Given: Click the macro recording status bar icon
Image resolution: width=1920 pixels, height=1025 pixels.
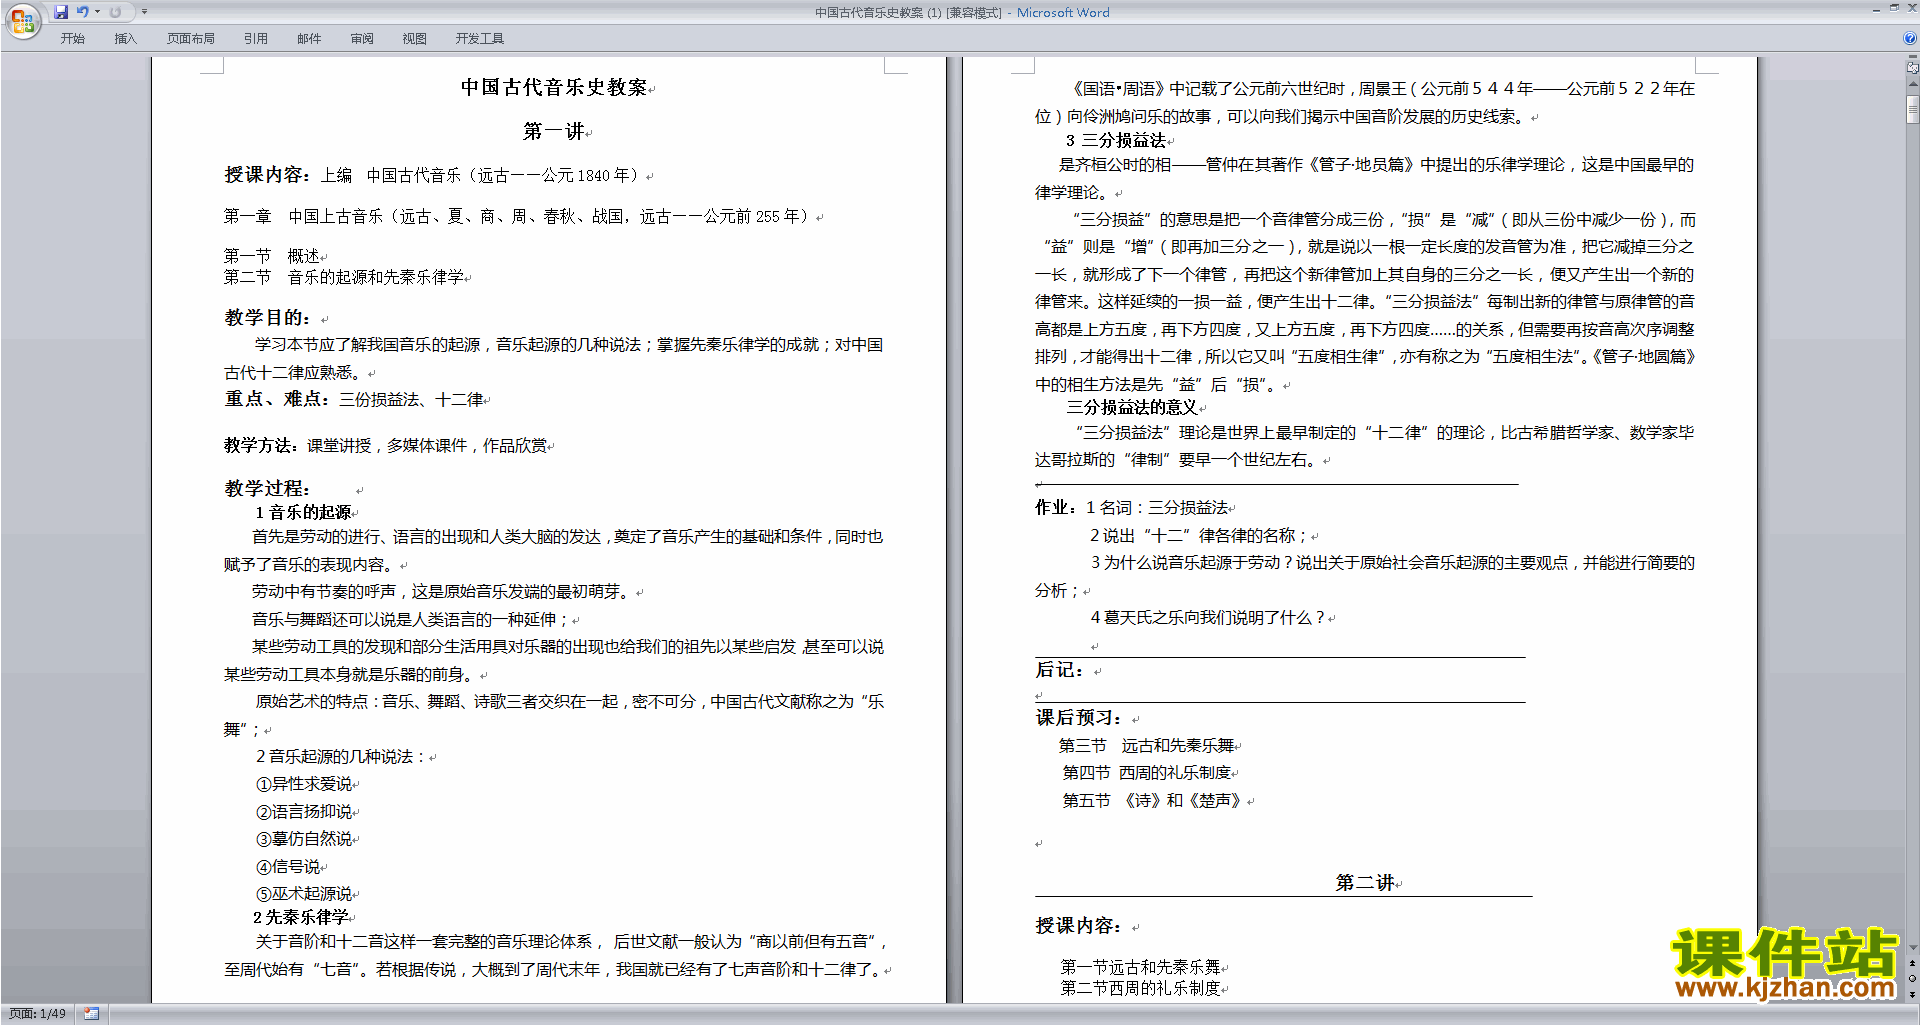Looking at the screenshot, I should [91, 1014].
